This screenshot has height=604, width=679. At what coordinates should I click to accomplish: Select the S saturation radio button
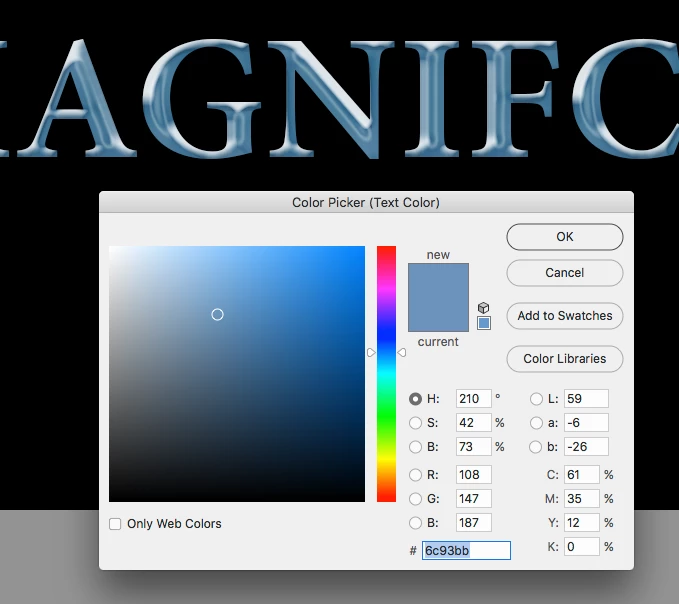pyautogui.click(x=415, y=423)
